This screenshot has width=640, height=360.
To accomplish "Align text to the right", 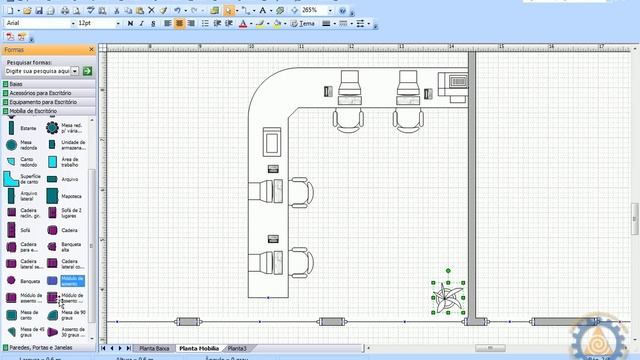I will click(191, 24).
